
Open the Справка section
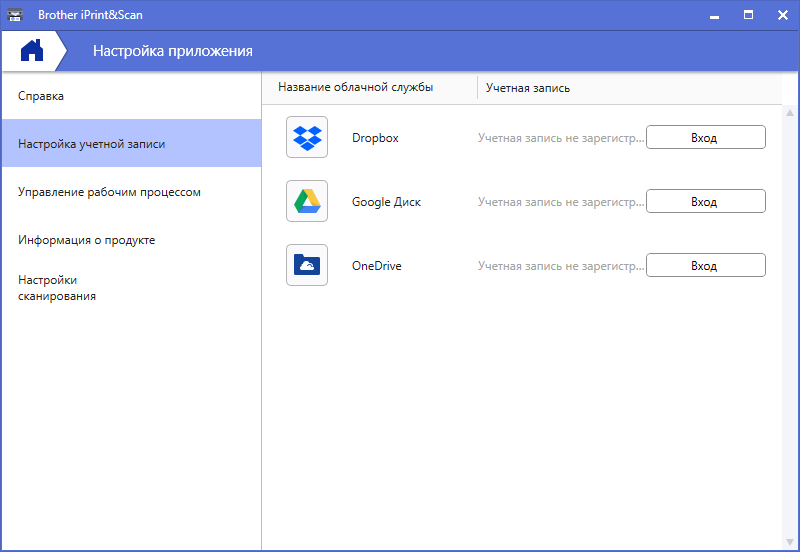coord(41,96)
